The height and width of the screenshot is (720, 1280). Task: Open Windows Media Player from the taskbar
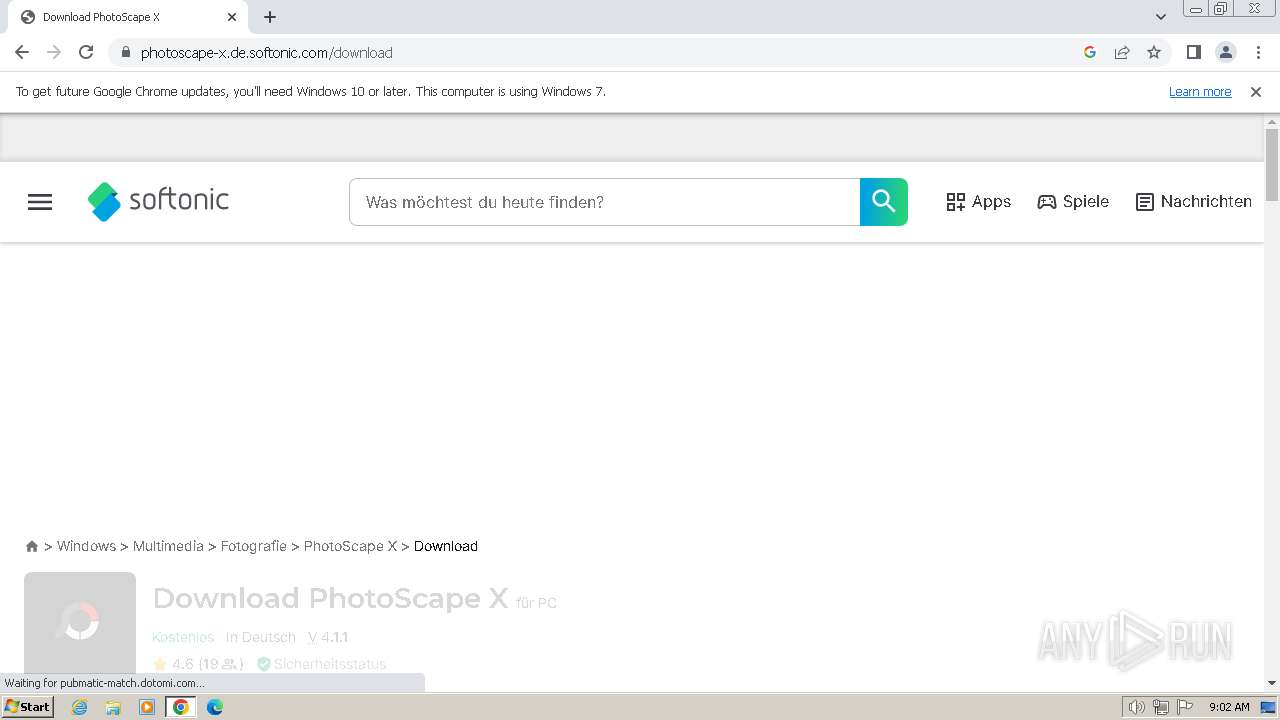pos(147,707)
